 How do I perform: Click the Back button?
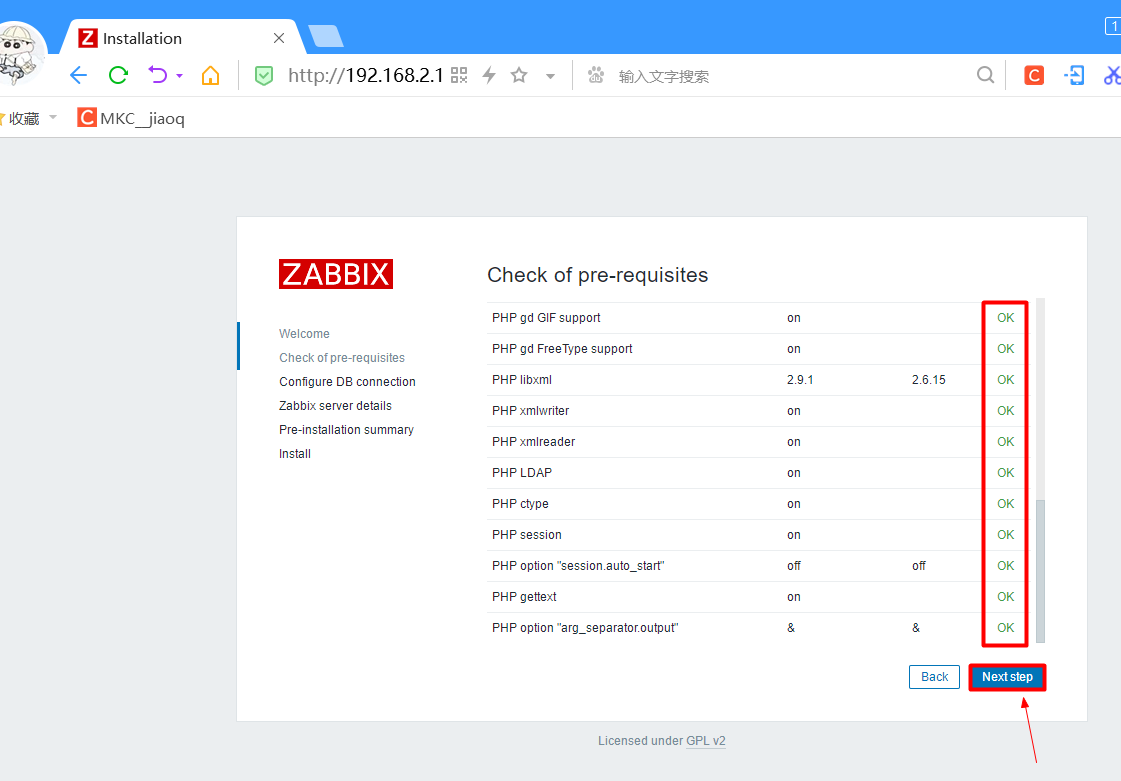tap(934, 677)
